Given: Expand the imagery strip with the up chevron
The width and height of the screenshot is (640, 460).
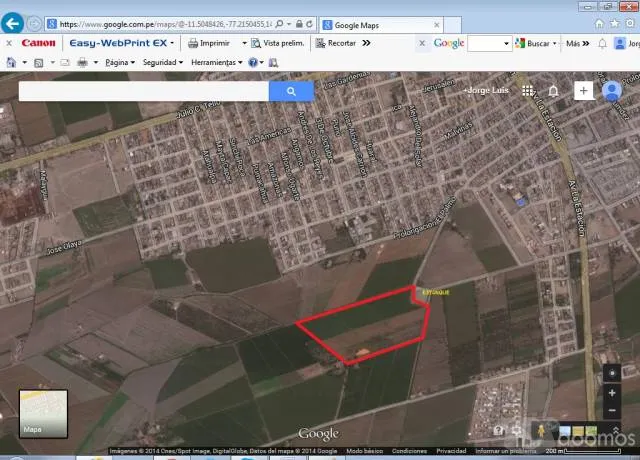Looking at the screenshot, I should coord(616,430).
